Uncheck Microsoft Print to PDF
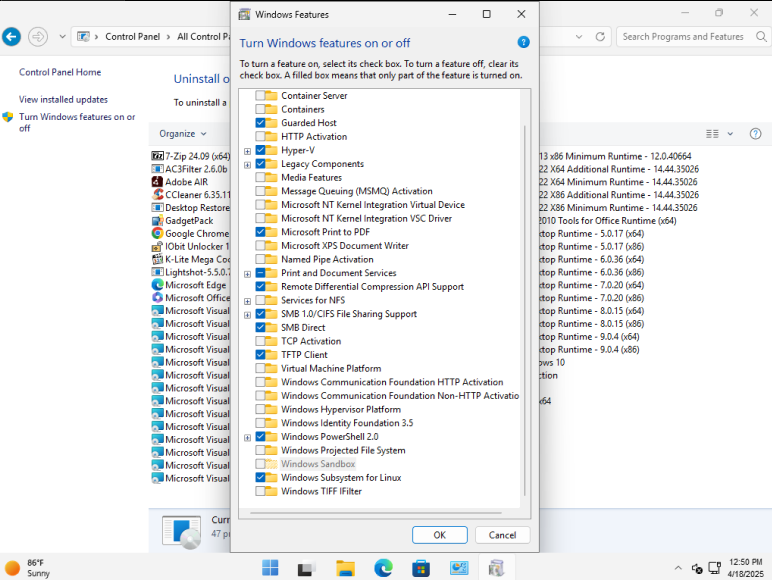 point(260,232)
